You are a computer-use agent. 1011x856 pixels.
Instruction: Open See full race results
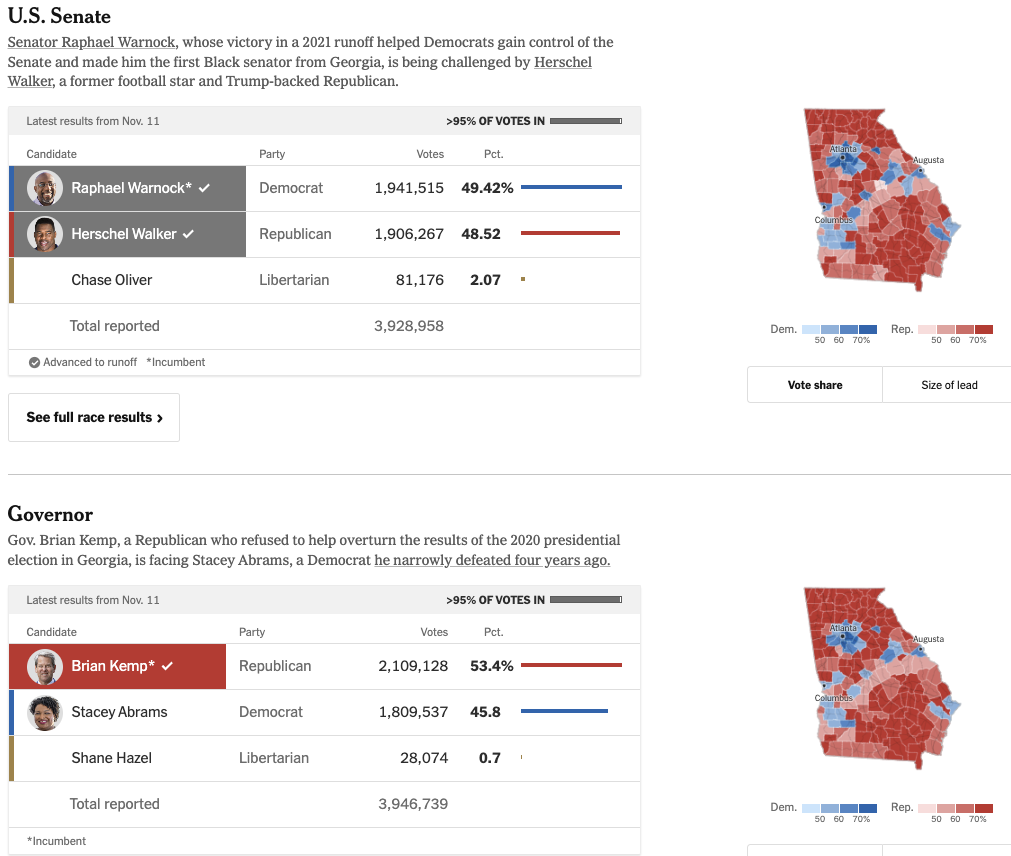[x=94, y=417]
